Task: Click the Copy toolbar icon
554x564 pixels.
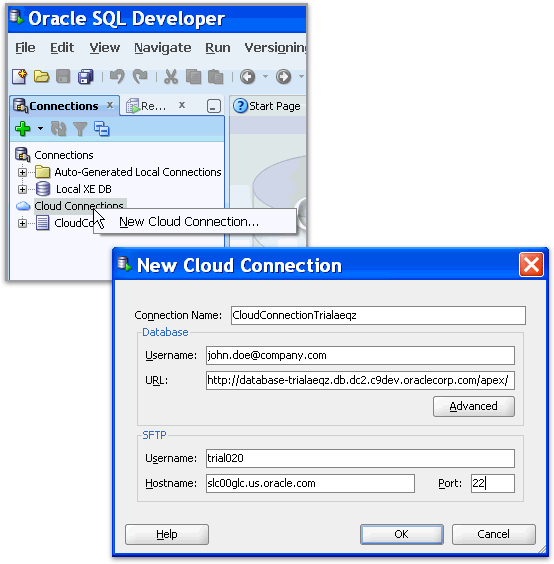Action: 194,77
